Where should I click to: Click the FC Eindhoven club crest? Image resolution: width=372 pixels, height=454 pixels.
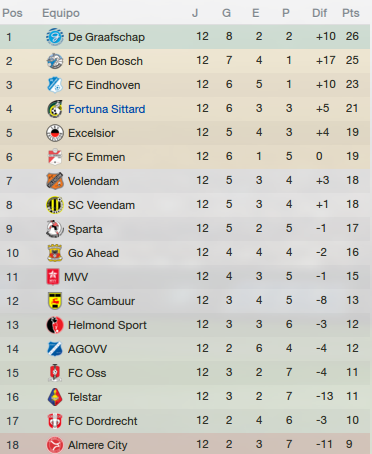click(55, 85)
